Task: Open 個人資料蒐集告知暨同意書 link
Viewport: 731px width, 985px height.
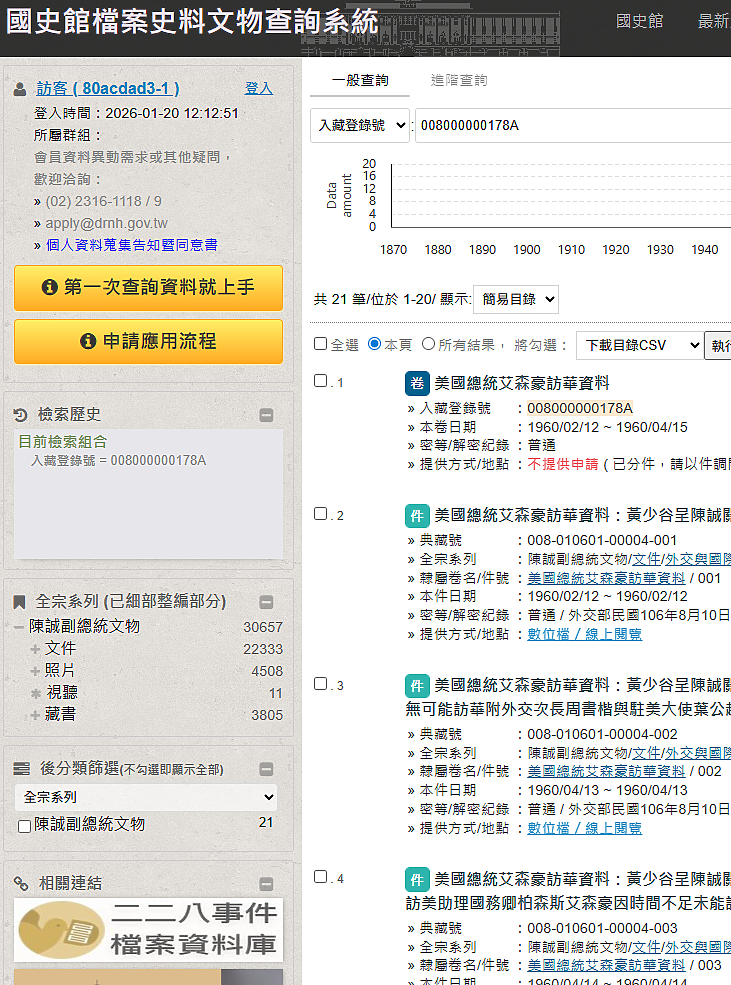Action: pyautogui.click(x=132, y=245)
